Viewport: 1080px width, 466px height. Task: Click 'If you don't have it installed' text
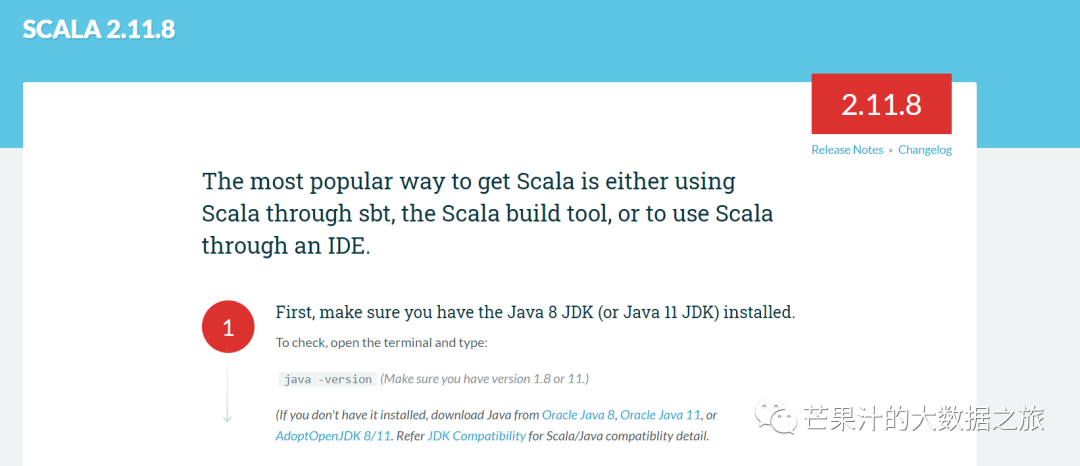(407, 415)
